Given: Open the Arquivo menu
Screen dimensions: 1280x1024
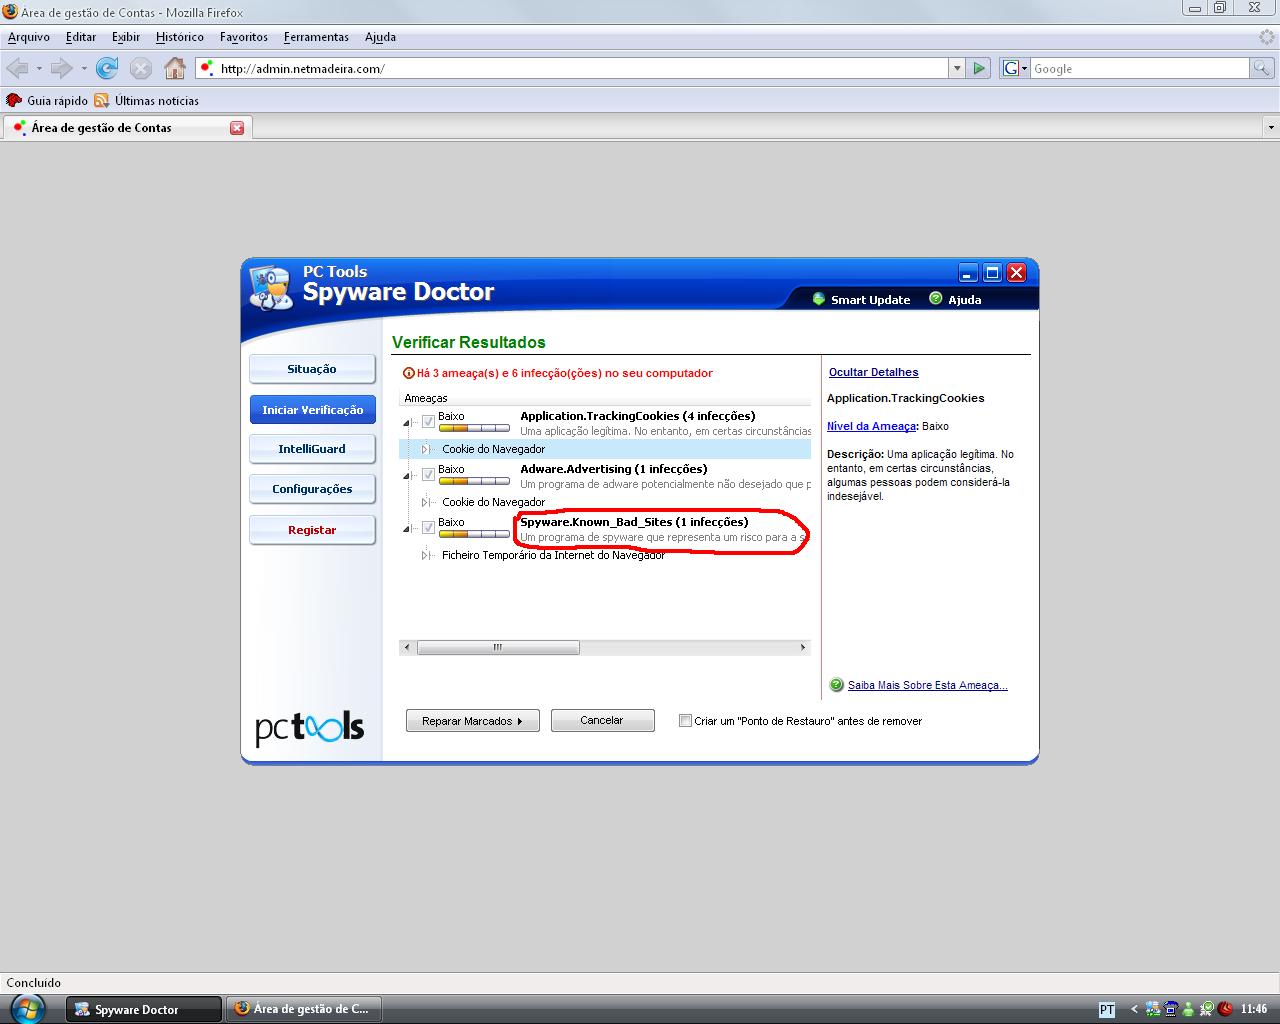Looking at the screenshot, I should coord(29,37).
